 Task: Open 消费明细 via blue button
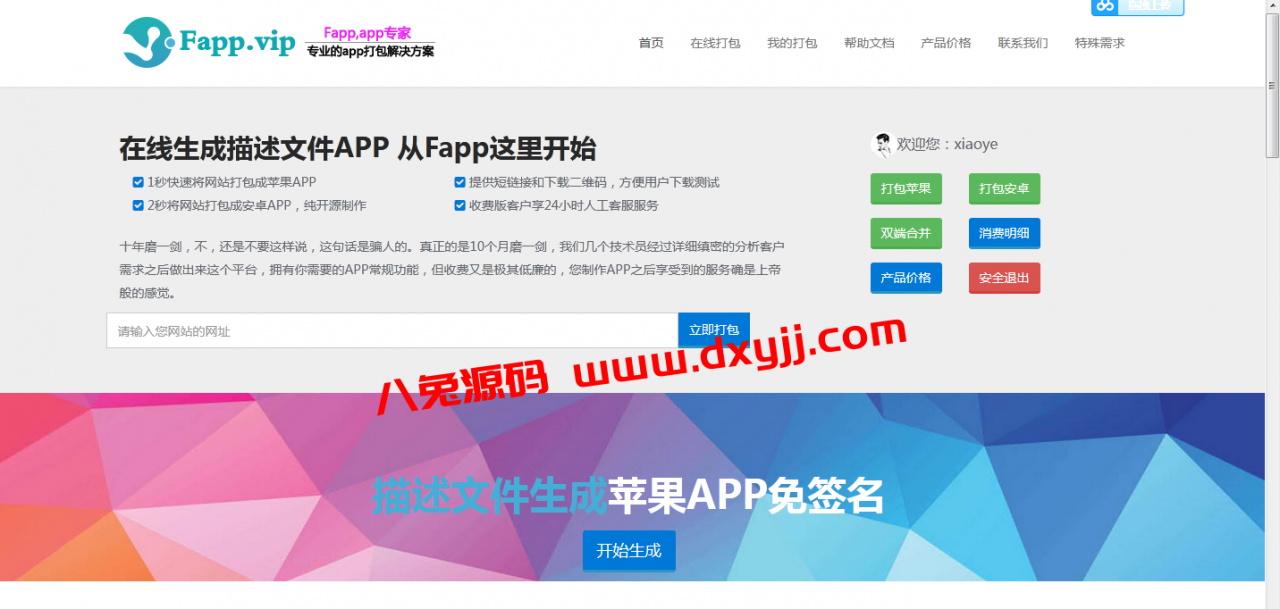click(1004, 233)
